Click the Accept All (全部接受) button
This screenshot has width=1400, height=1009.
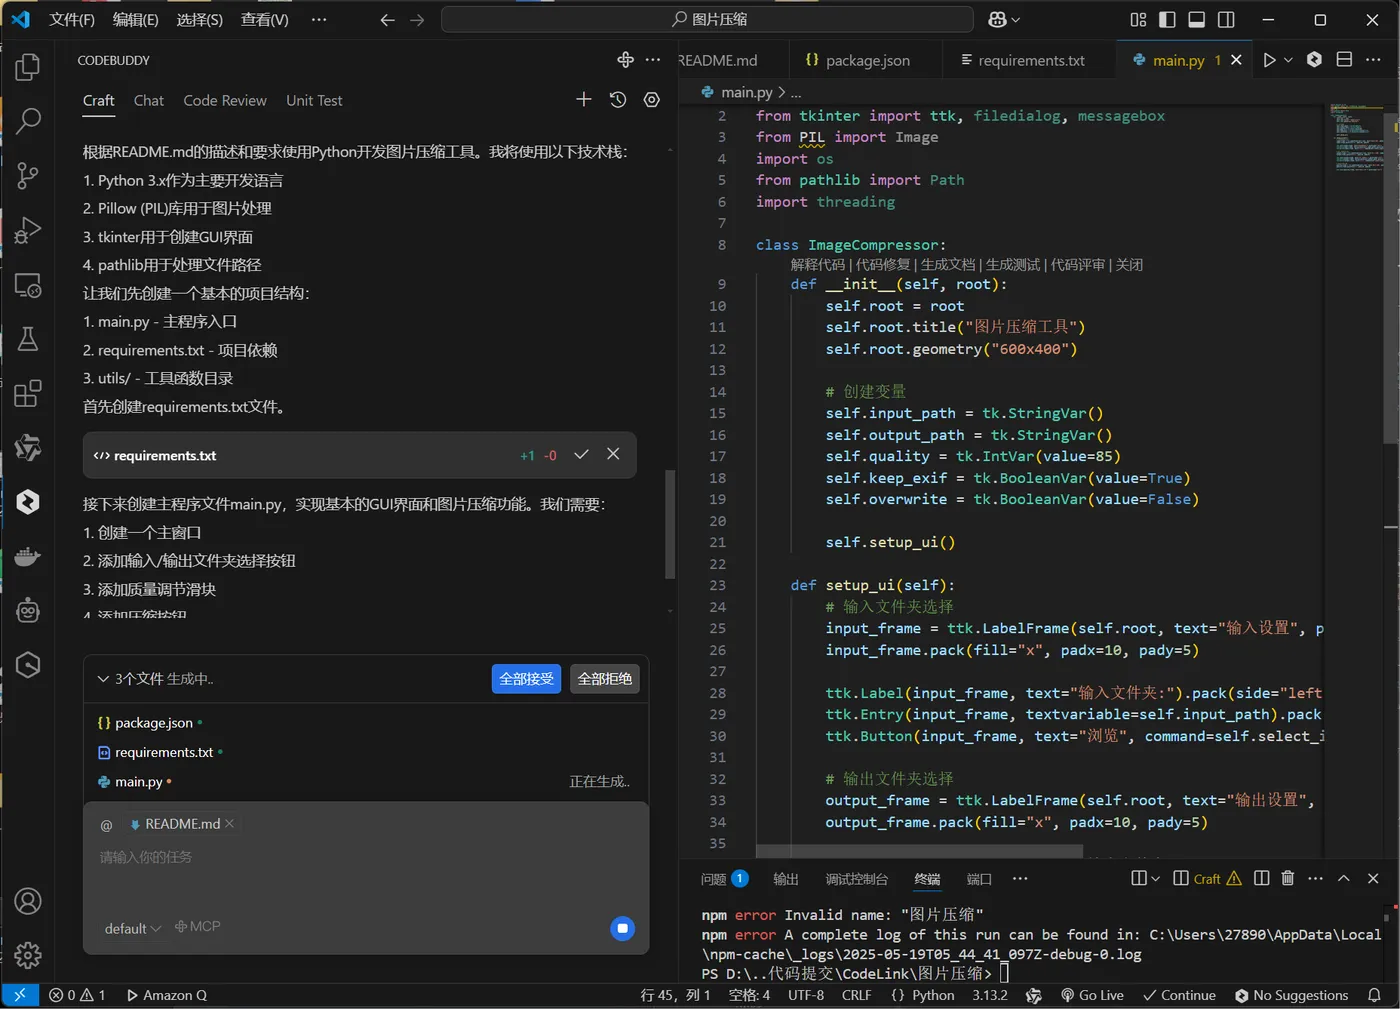(526, 679)
